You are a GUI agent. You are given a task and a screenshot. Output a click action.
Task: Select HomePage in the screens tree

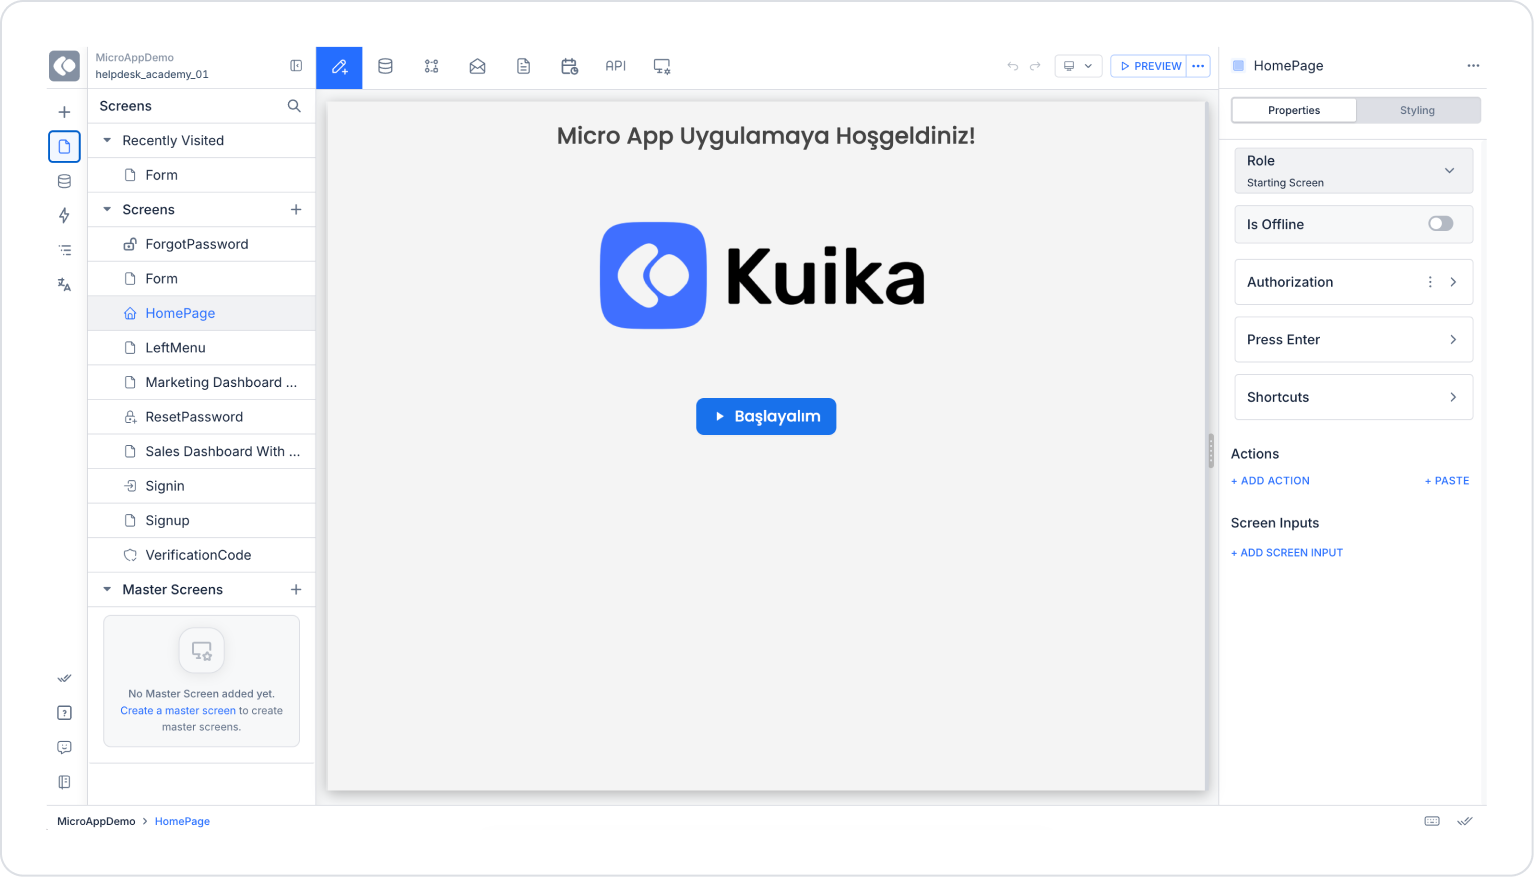(202, 313)
